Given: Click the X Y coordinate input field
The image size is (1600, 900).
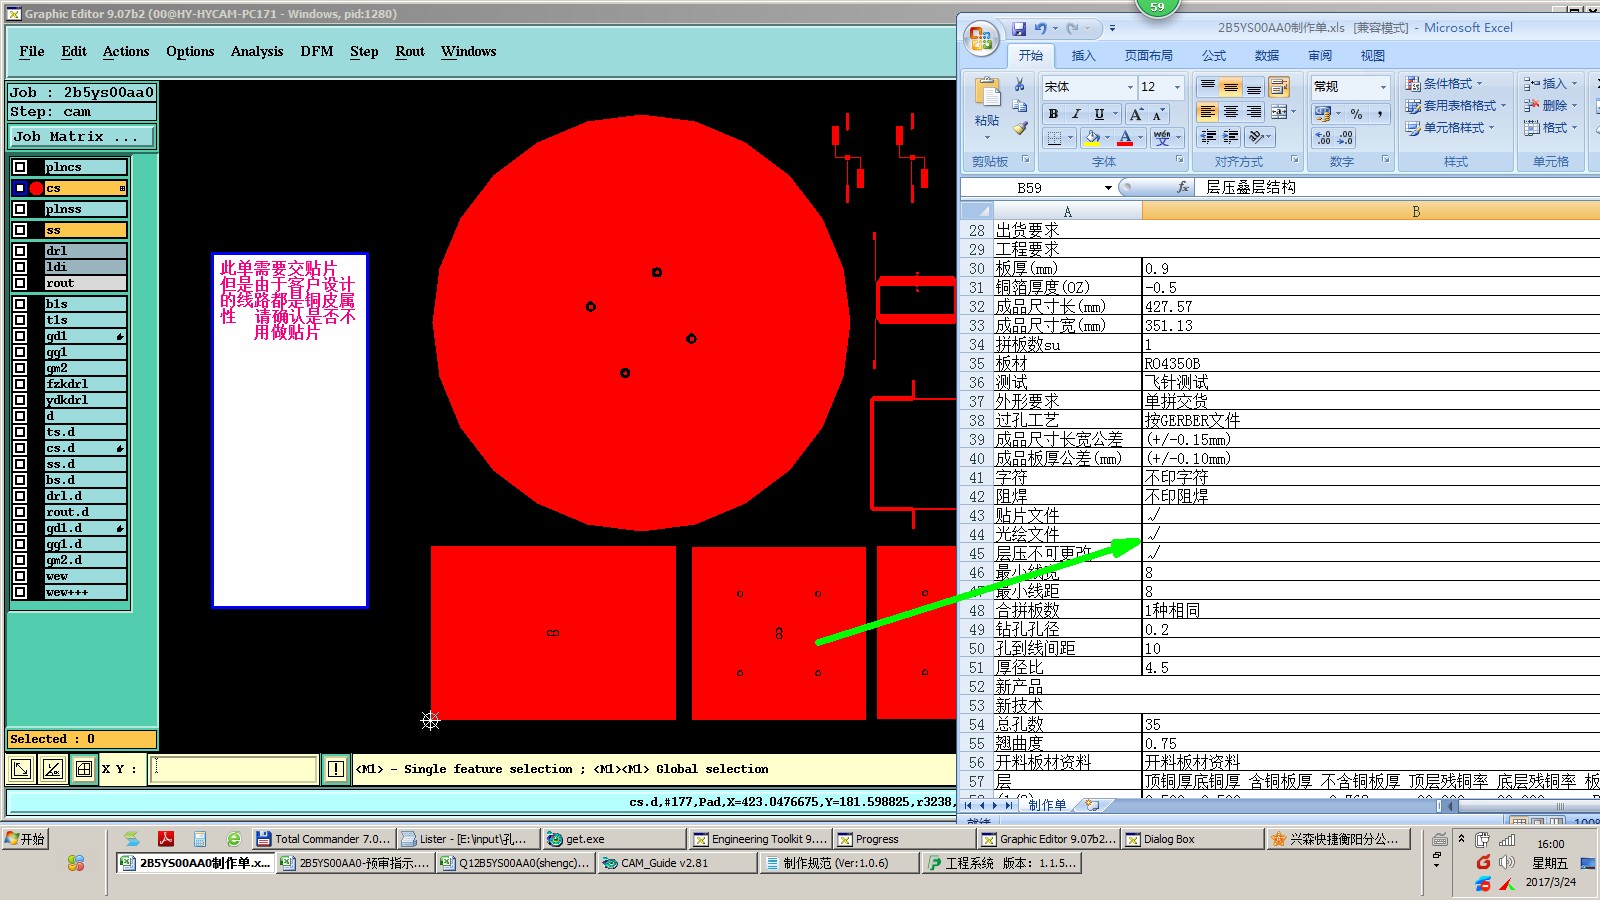Looking at the screenshot, I should 234,768.
